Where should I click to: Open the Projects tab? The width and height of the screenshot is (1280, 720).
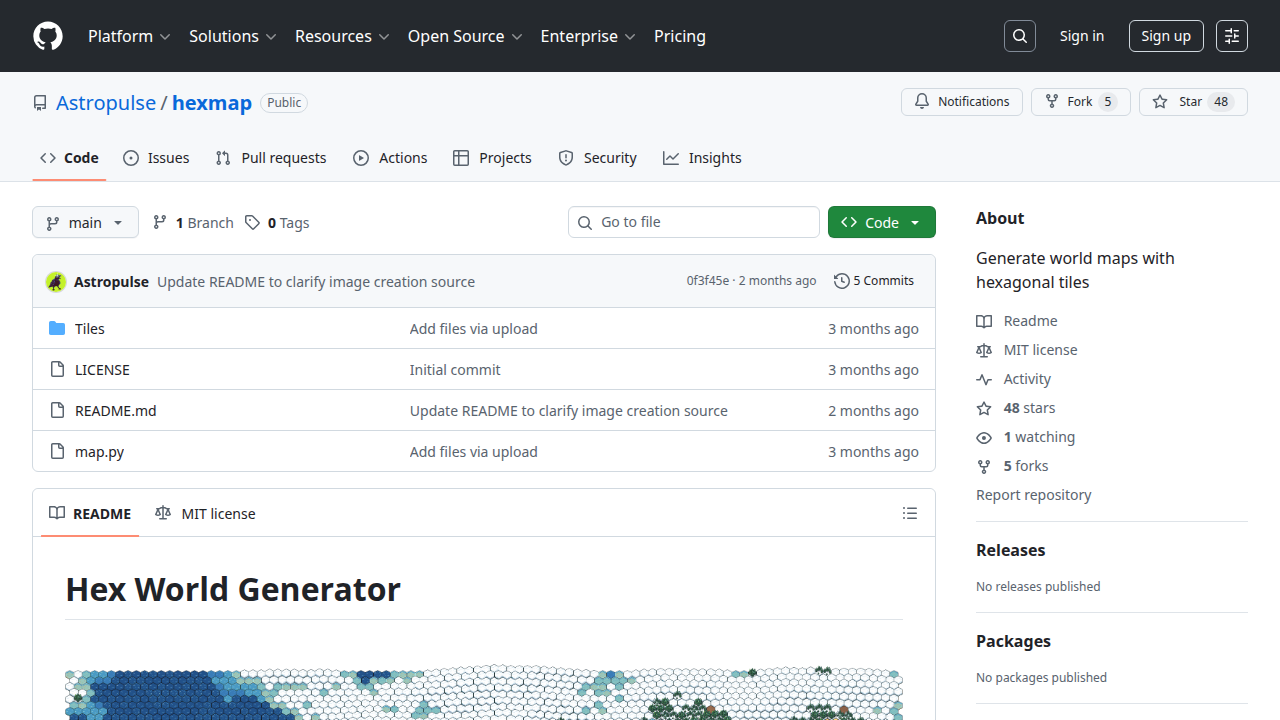(492, 158)
